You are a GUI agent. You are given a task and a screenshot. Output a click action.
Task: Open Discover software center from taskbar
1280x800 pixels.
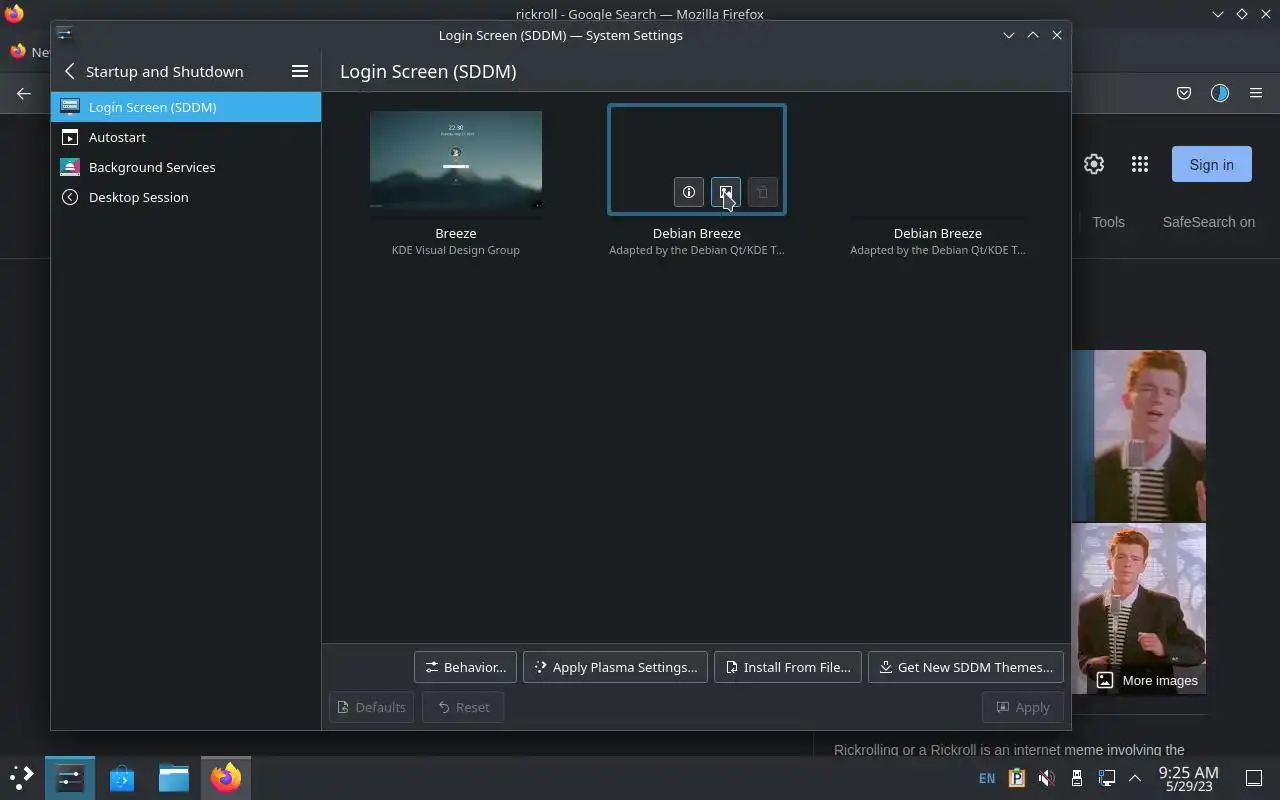[x=122, y=777]
